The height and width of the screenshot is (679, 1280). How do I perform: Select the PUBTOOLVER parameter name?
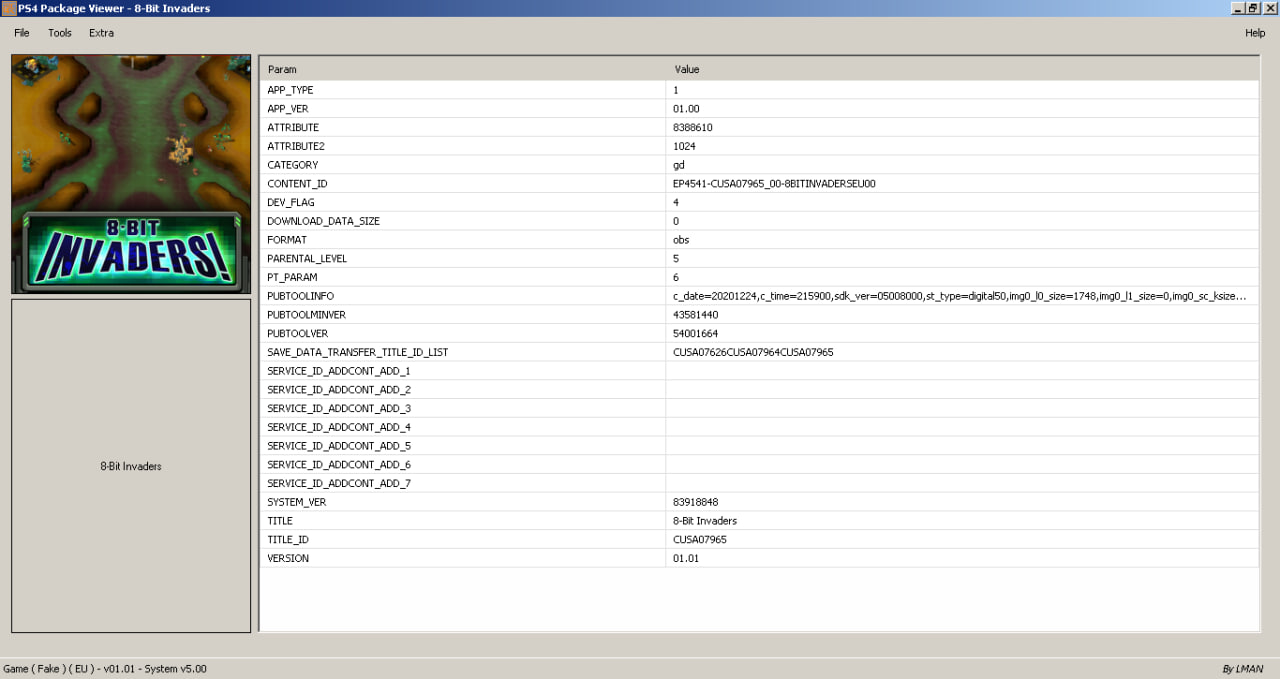297,333
